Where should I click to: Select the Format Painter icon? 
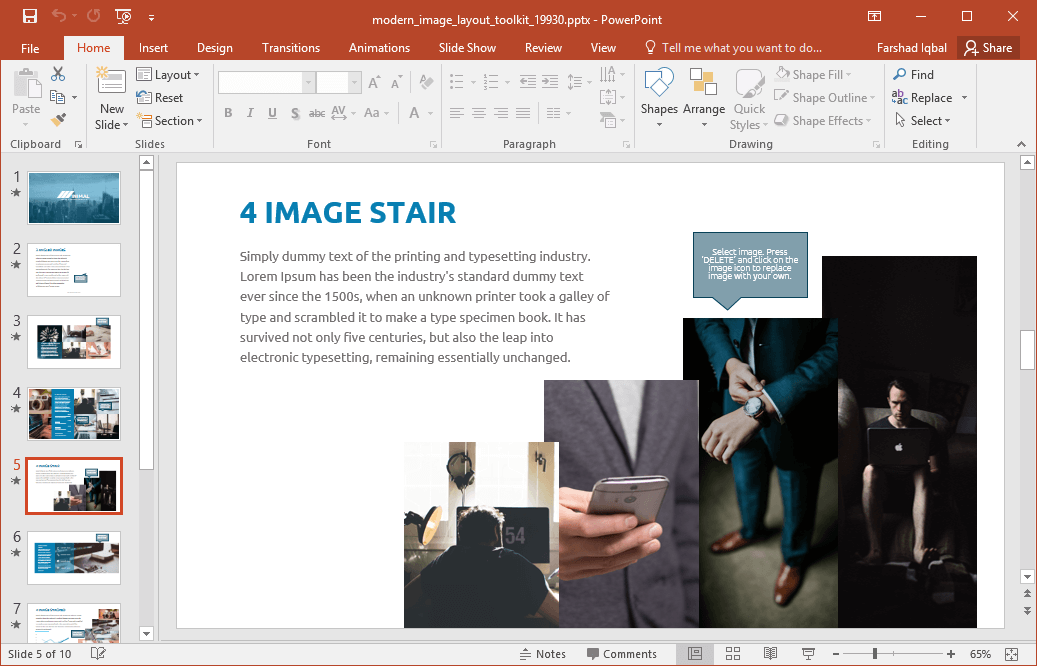tap(59, 120)
